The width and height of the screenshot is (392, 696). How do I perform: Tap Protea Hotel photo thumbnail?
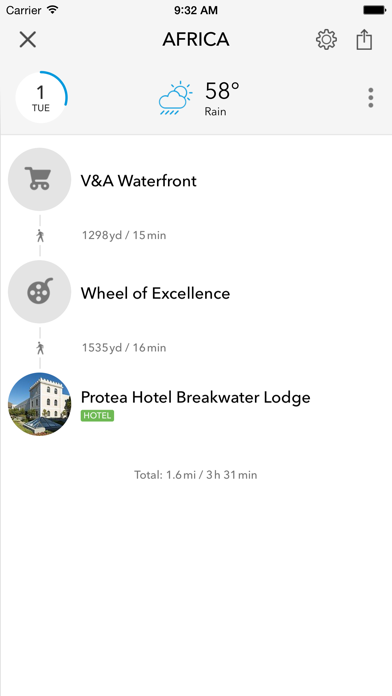click(x=40, y=404)
